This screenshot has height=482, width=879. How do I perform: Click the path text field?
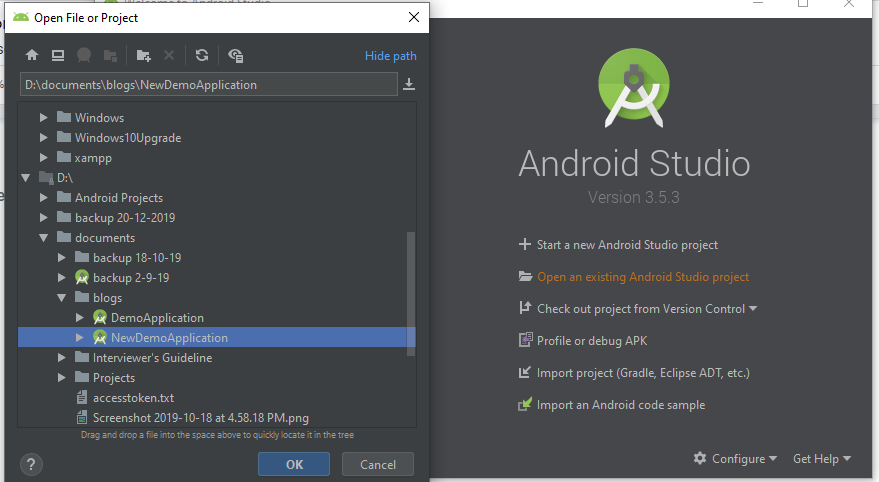click(x=209, y=85)
